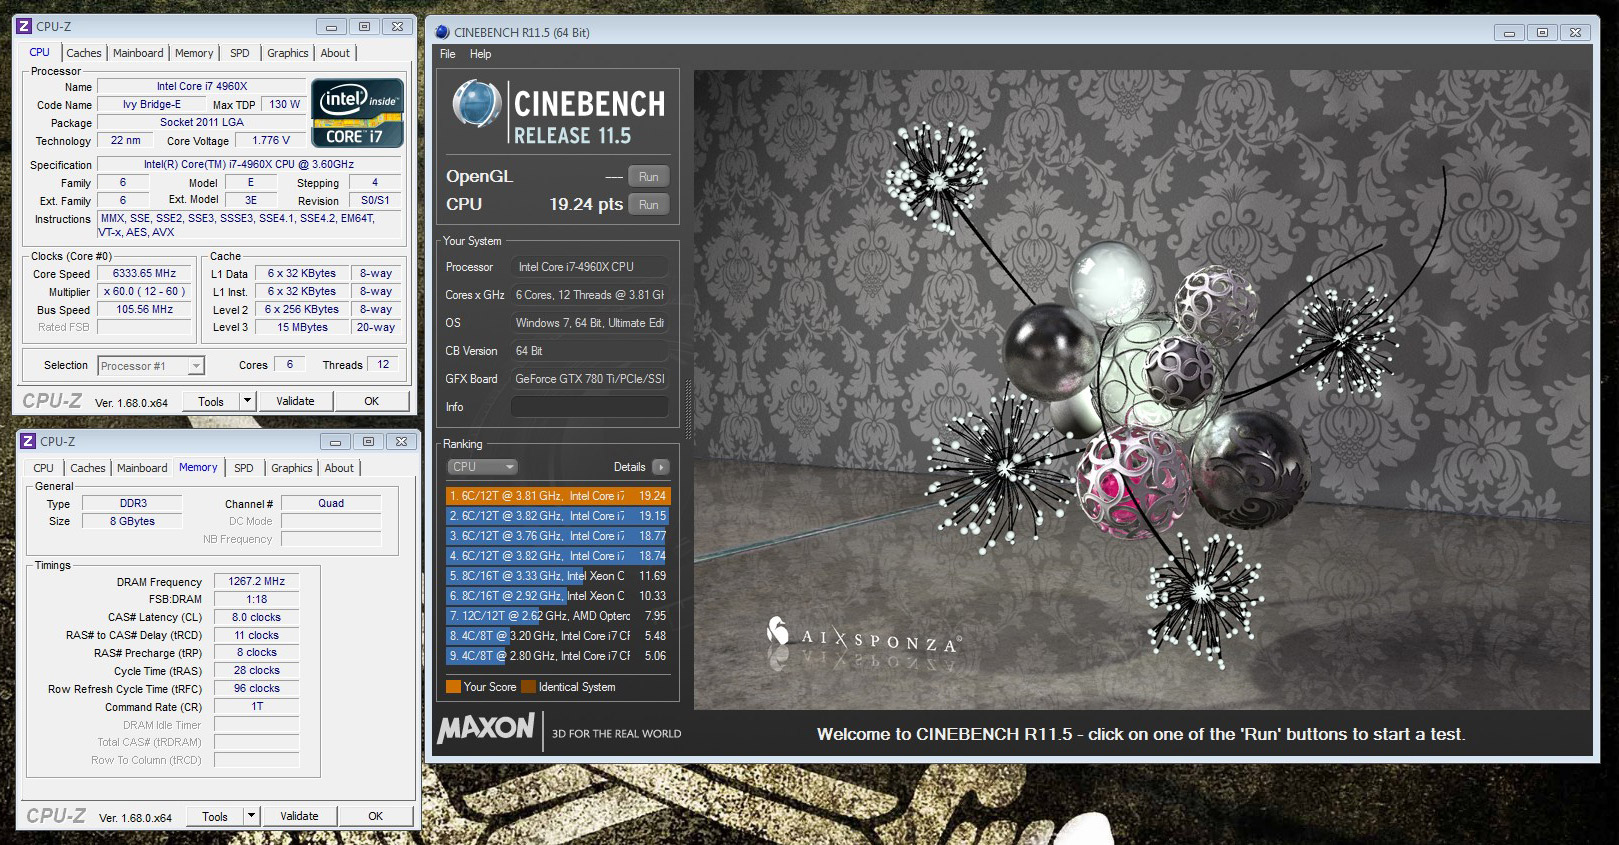Select ranking entry 9 scoring 5.06
This screenshot has width=1619, height=845.
coord(558,656)
